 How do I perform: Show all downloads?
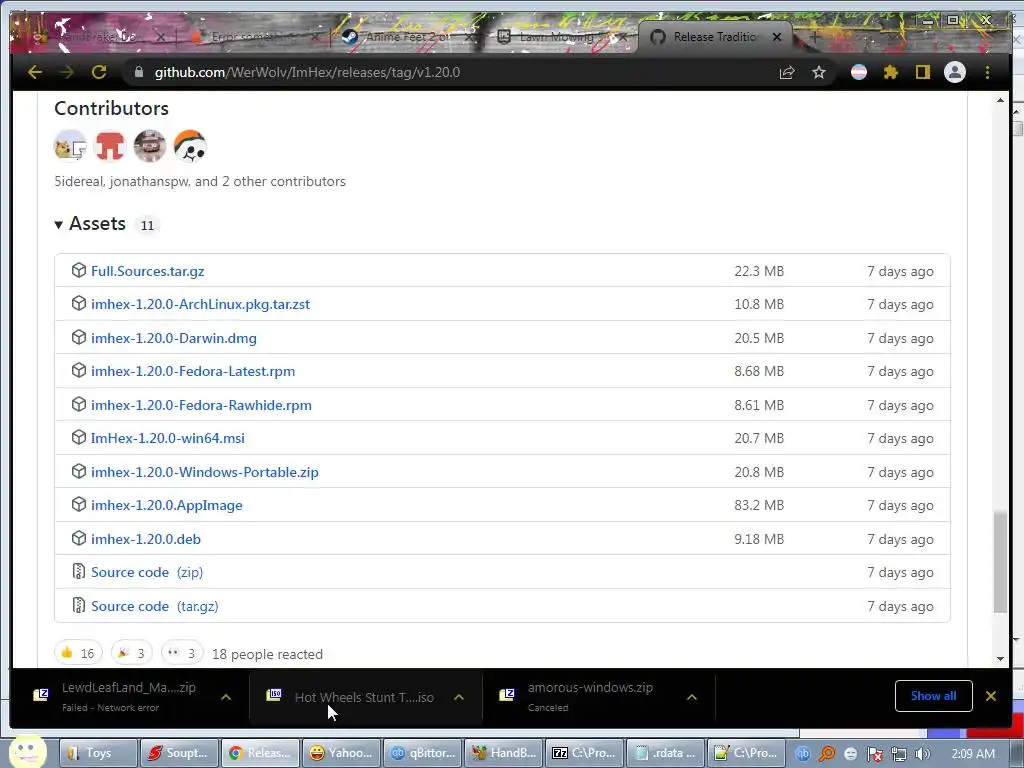pos(933,696)
